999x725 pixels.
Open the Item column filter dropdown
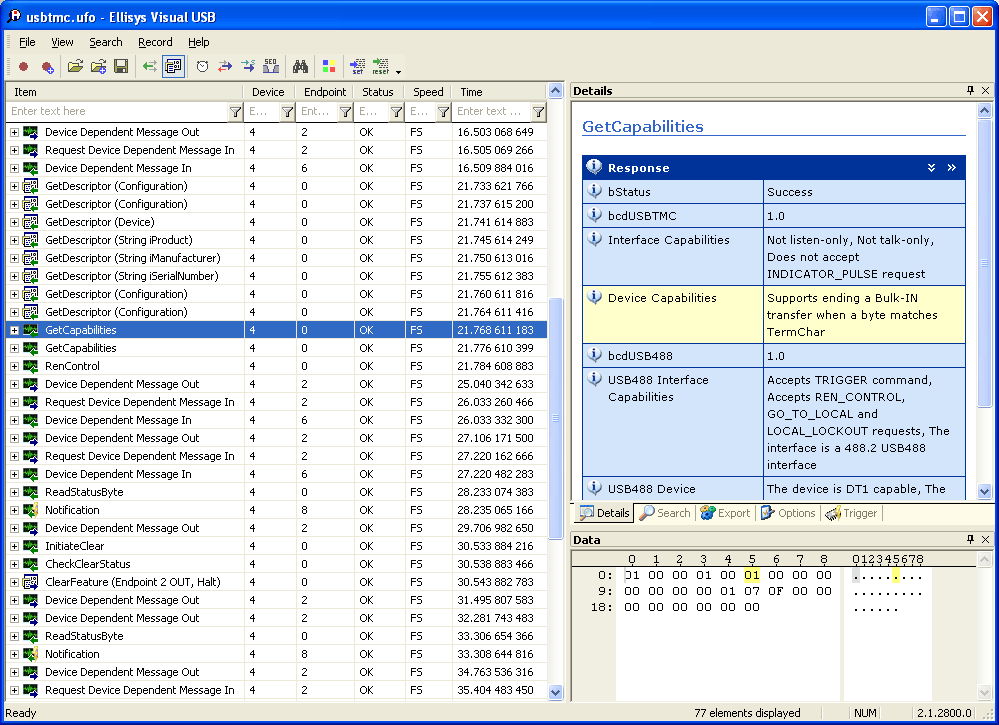(x=235, y=112)
